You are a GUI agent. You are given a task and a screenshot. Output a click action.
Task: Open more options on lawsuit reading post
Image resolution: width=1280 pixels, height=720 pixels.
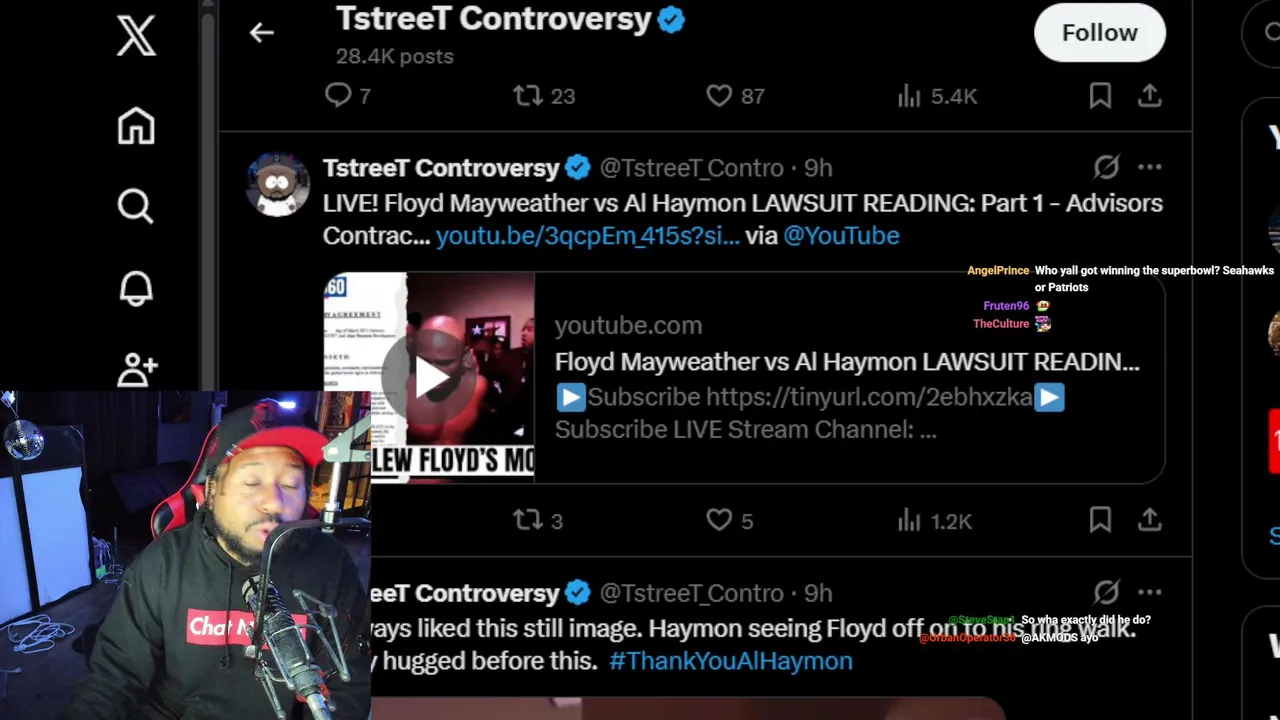[x=1150, y=167]
